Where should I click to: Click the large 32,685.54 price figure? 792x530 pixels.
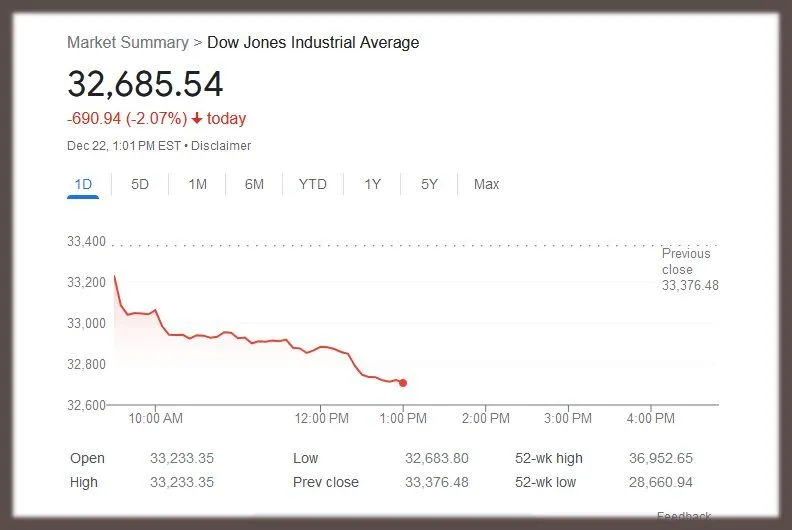(145, 83)
